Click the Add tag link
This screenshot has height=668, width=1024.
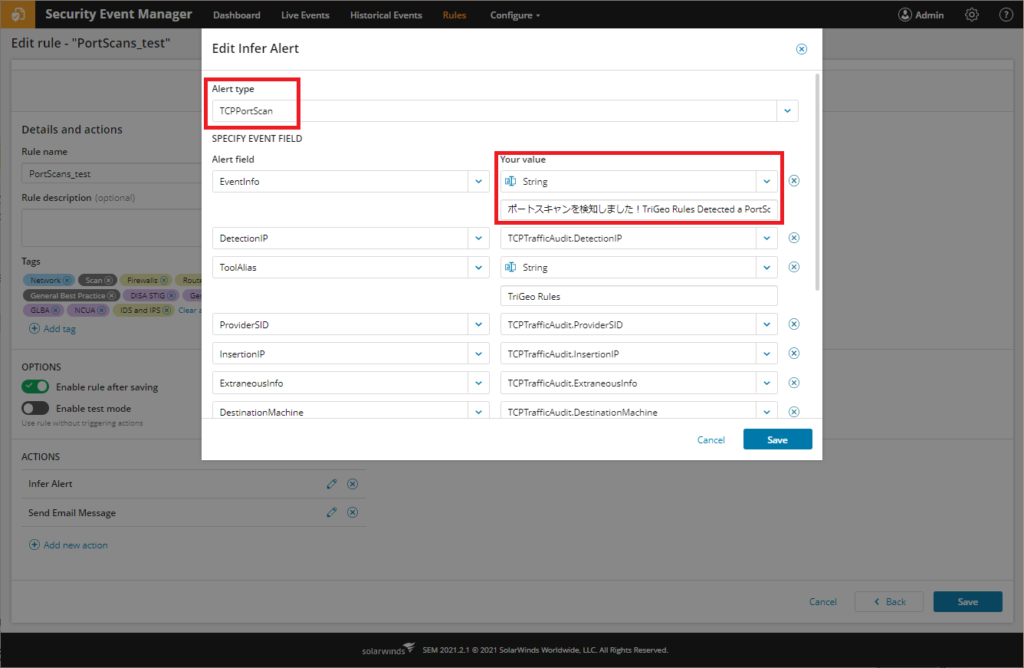[x=59, y=328]
